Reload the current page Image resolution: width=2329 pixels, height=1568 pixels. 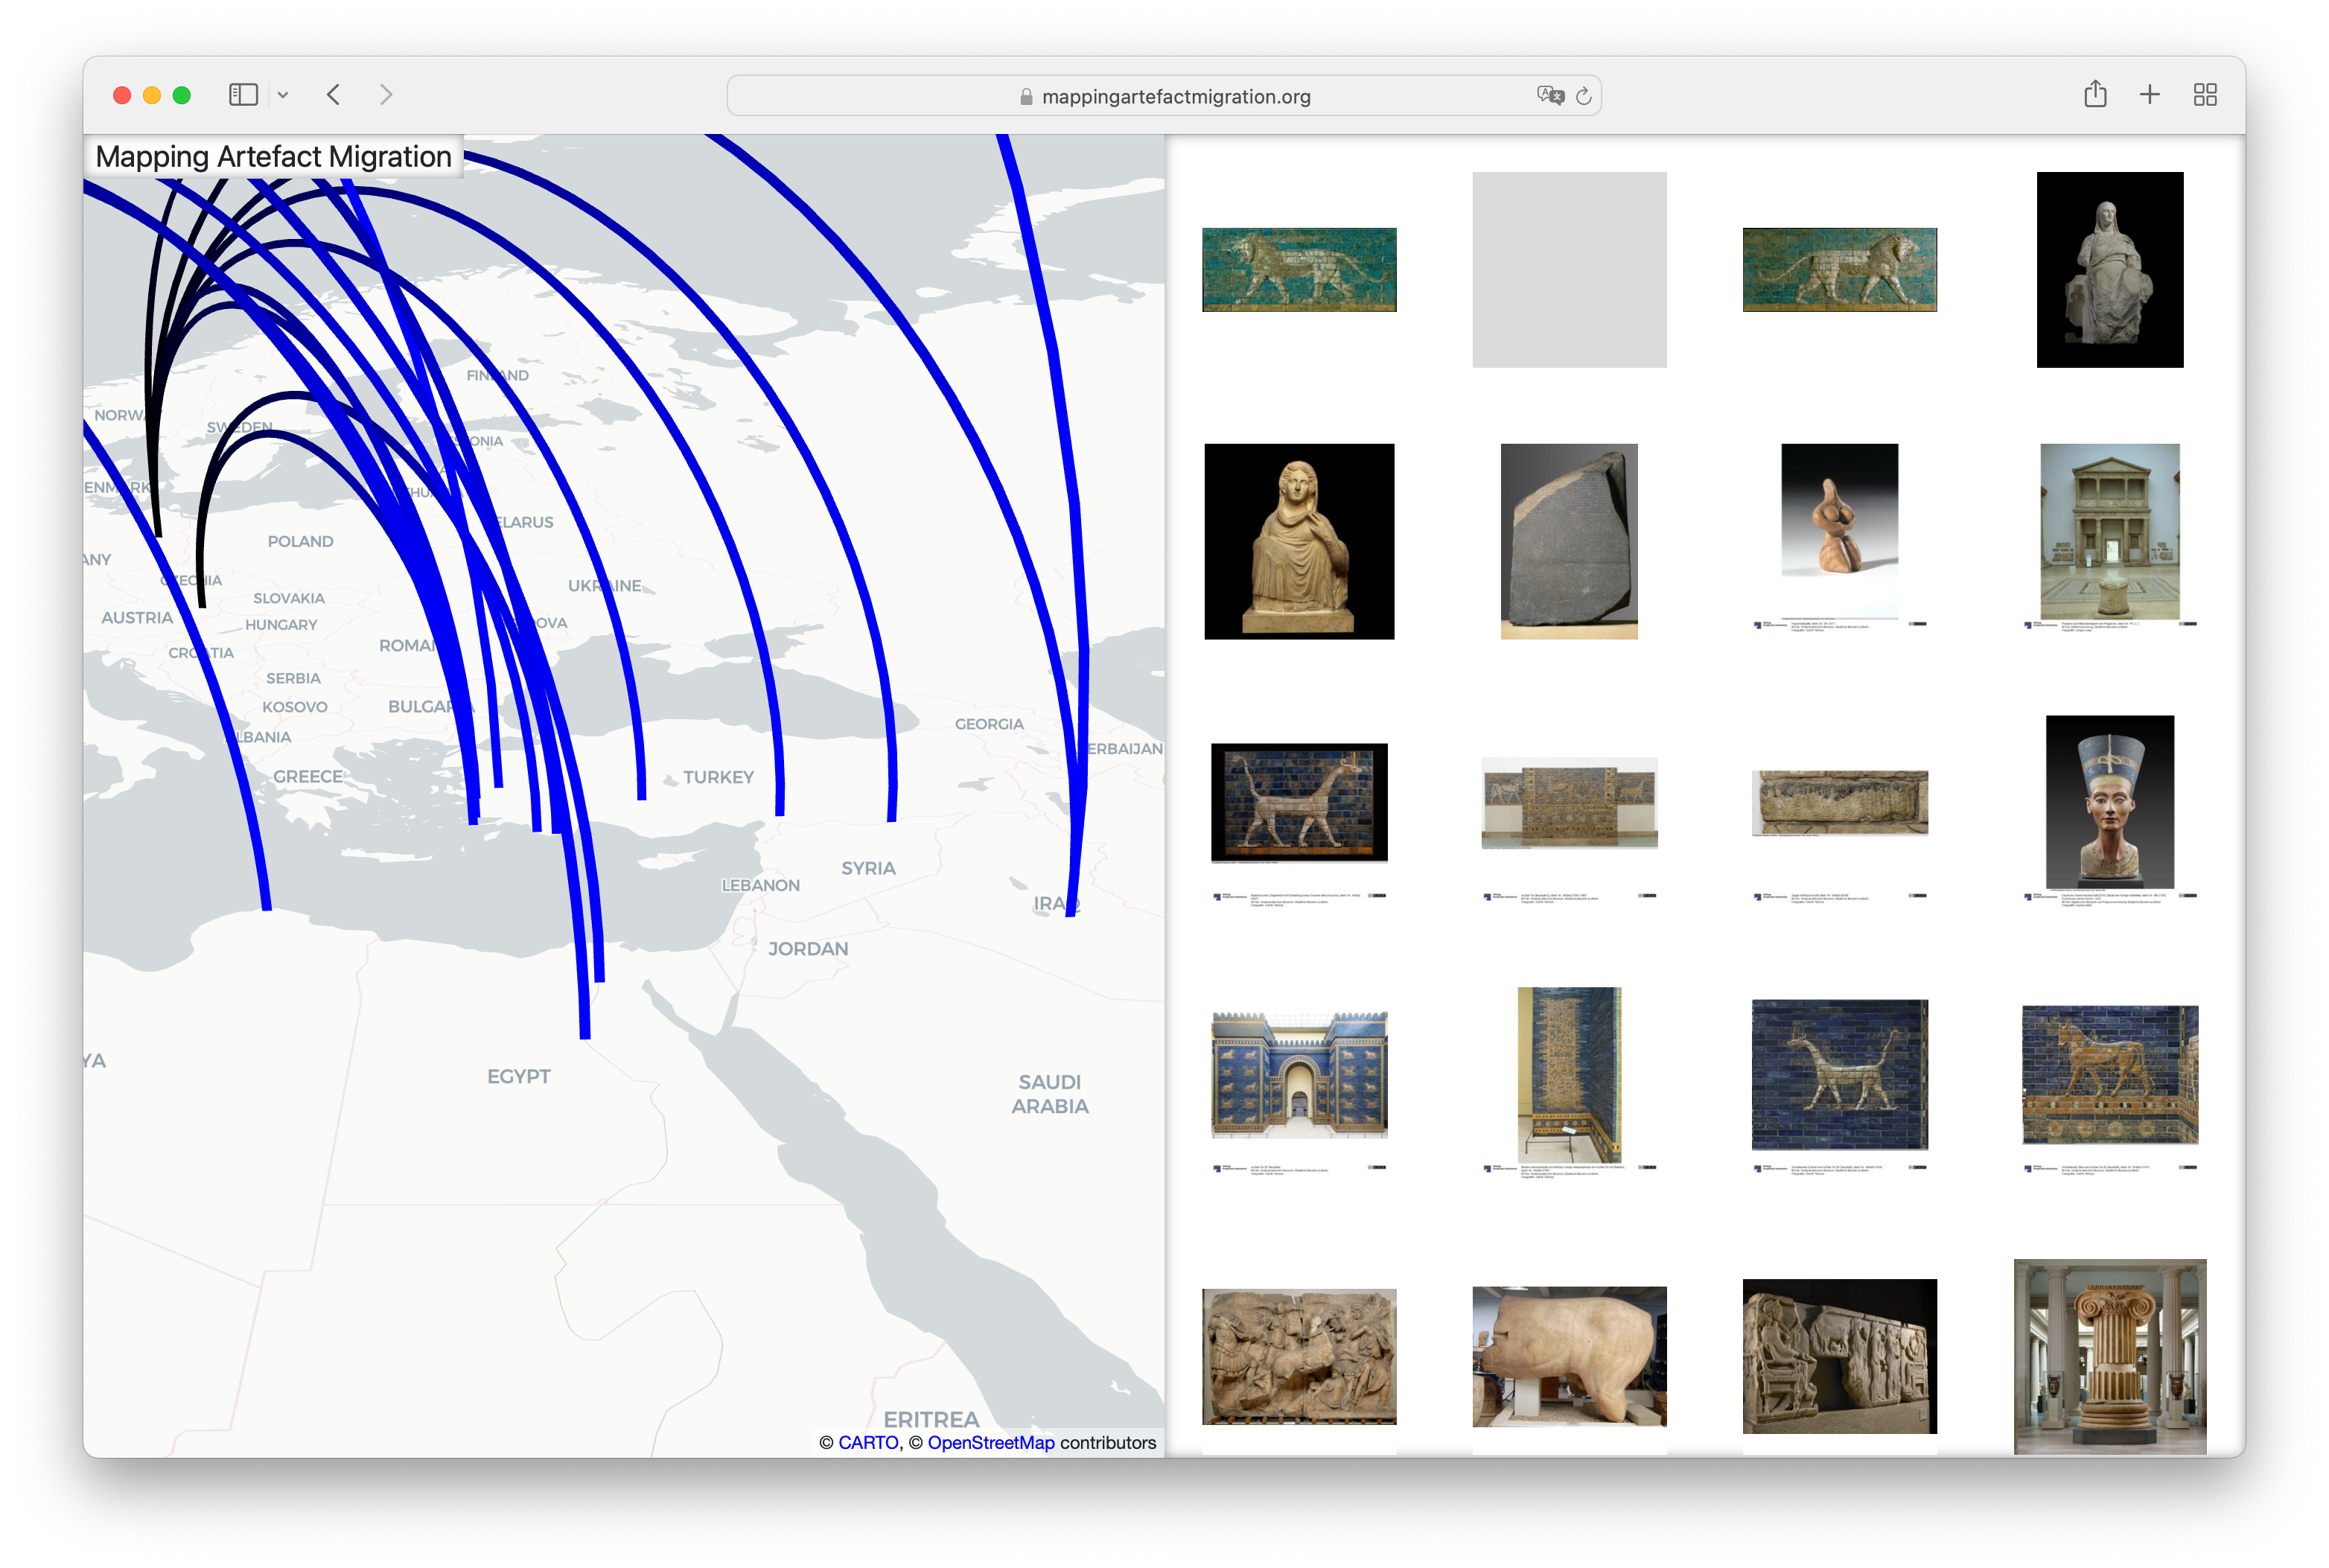coord(1583,96)
